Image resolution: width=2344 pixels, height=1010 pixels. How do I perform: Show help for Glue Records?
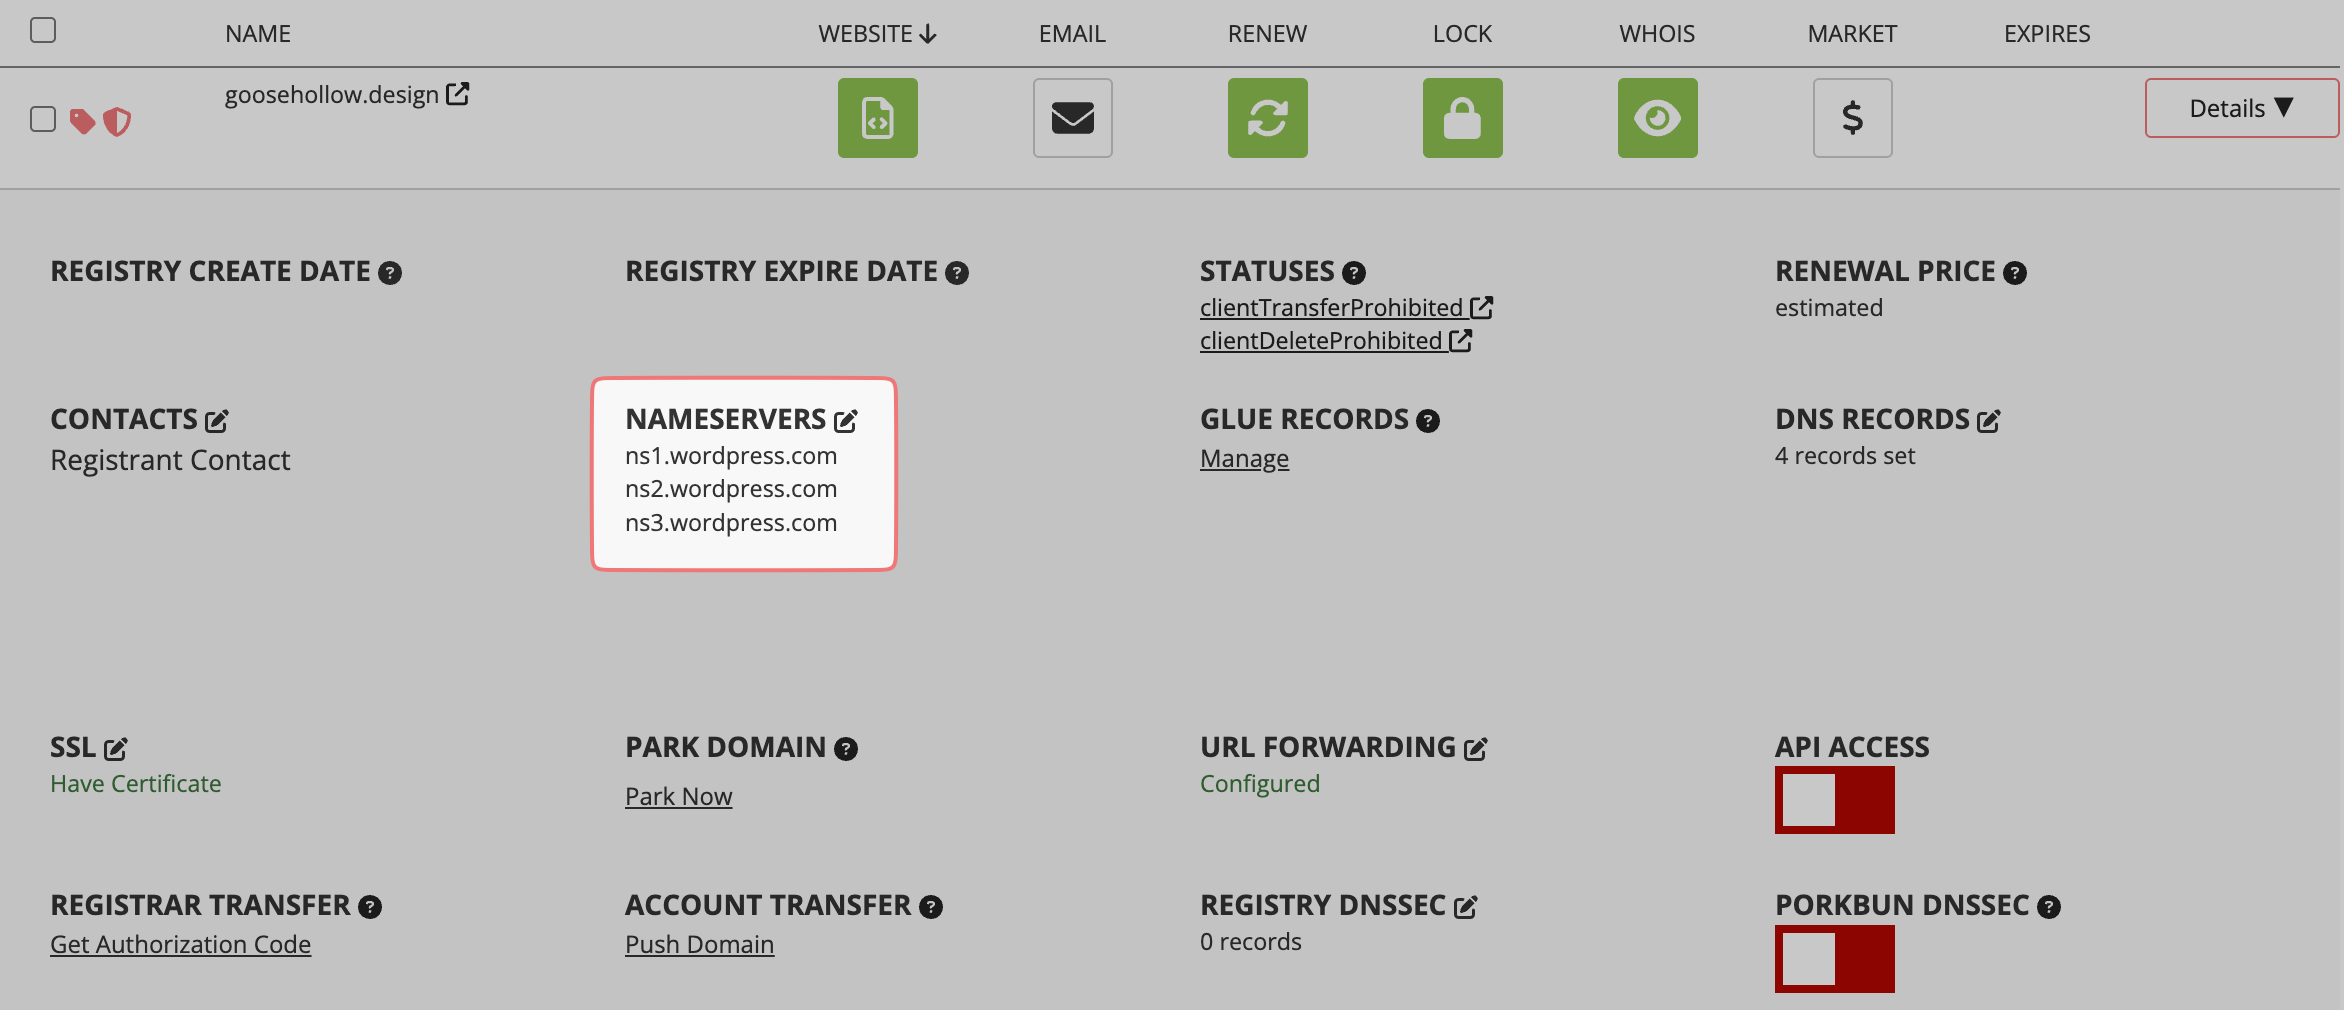click(1428, 421)
